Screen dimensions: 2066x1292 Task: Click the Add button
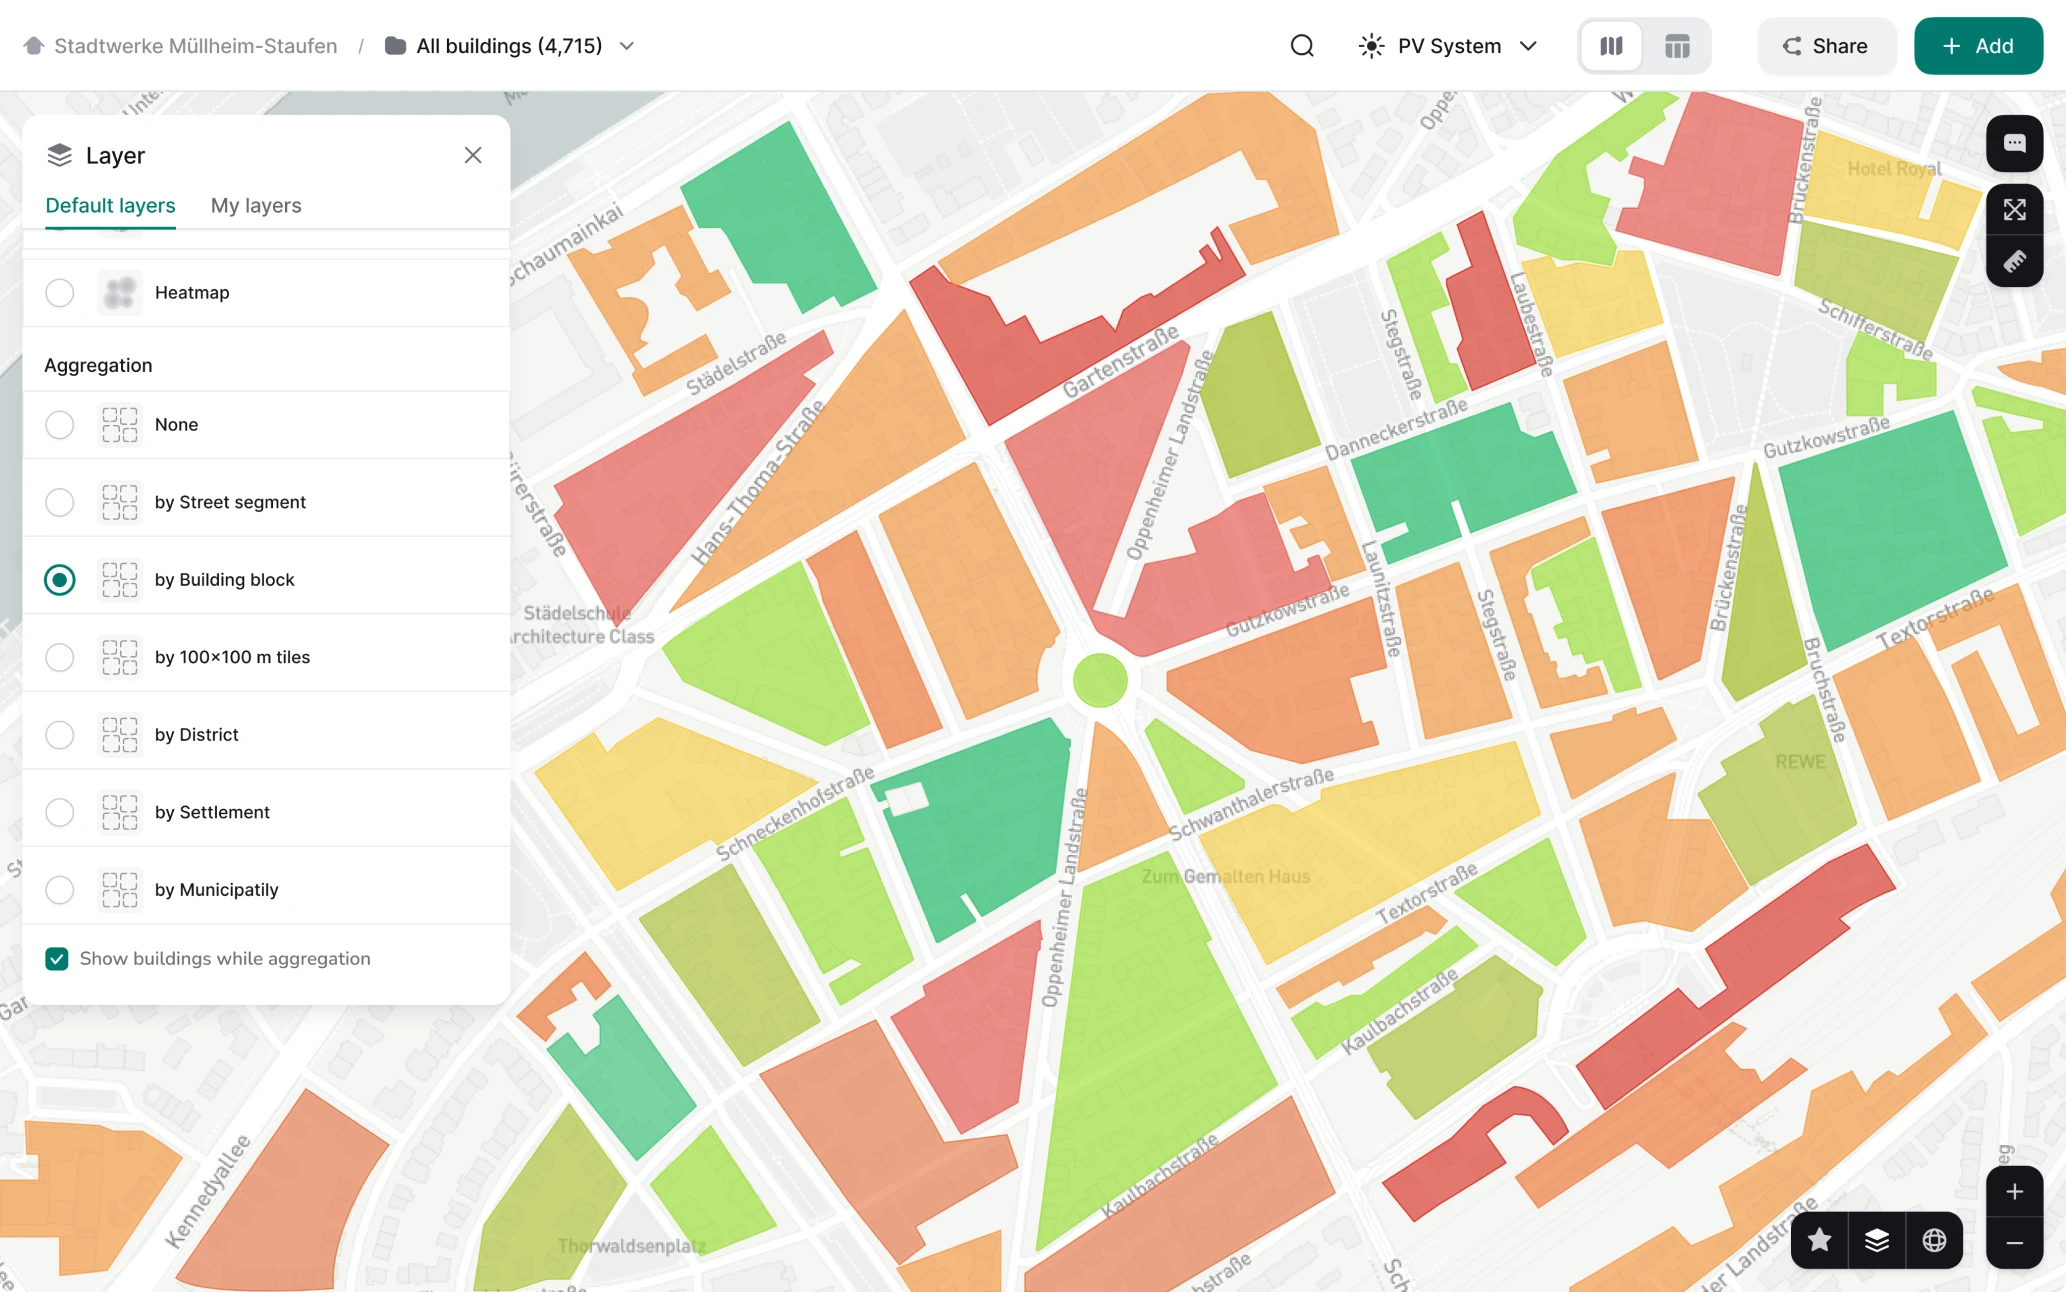tap(1978, 46)
